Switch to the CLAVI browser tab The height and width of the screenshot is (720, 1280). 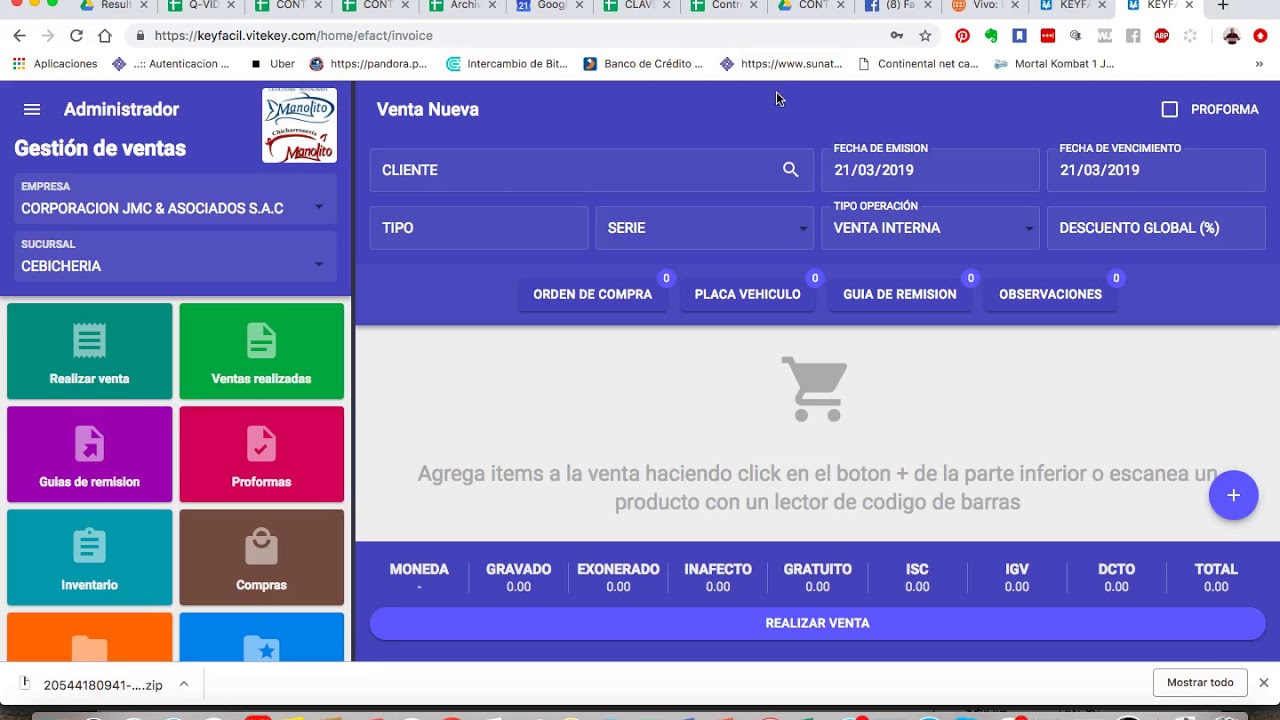[x=637, y=6]
